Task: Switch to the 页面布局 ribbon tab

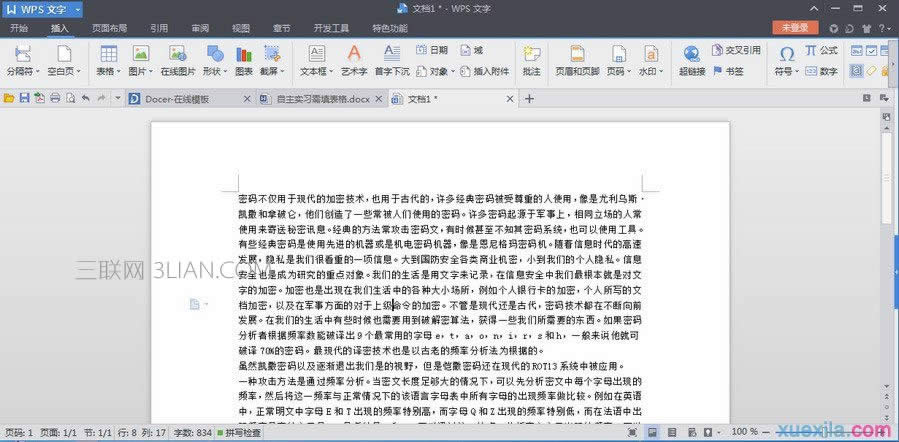Action: (110, 28)
